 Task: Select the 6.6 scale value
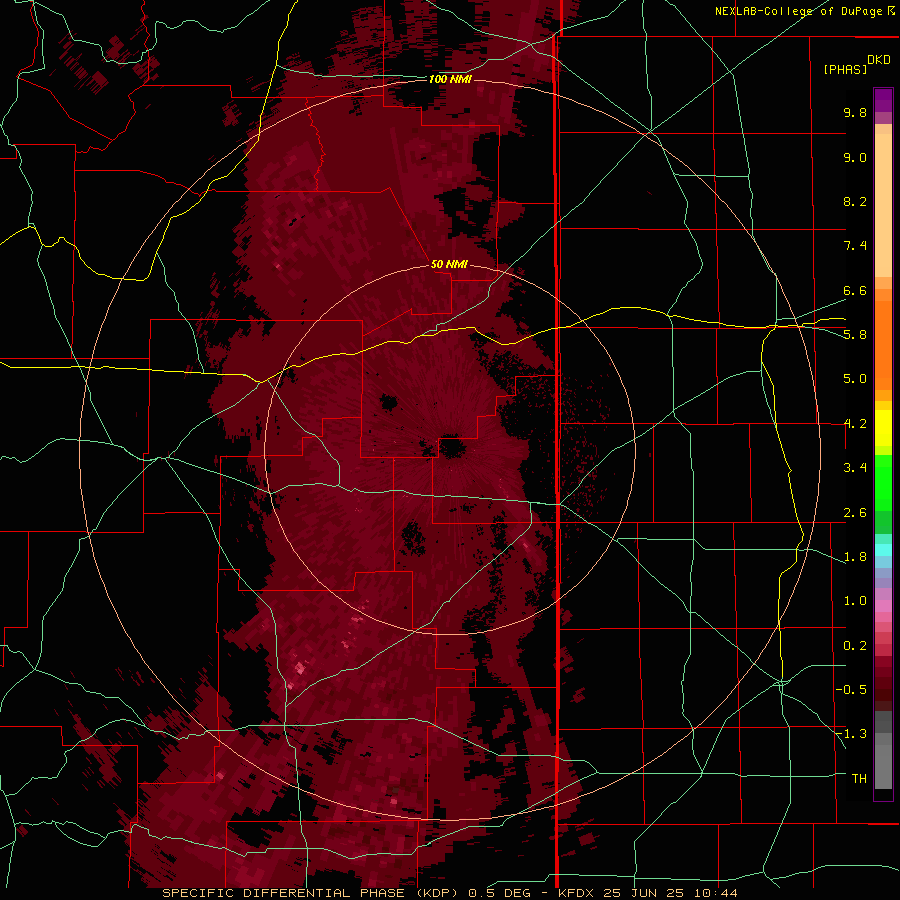click(x=855, y=290)
